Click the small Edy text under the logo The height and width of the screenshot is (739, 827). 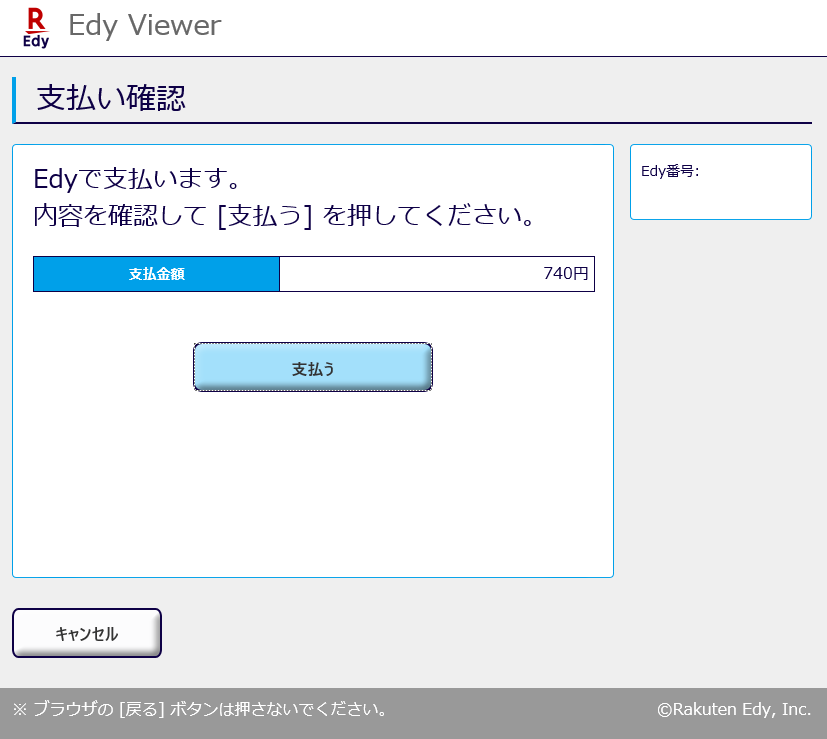(36, 41)
